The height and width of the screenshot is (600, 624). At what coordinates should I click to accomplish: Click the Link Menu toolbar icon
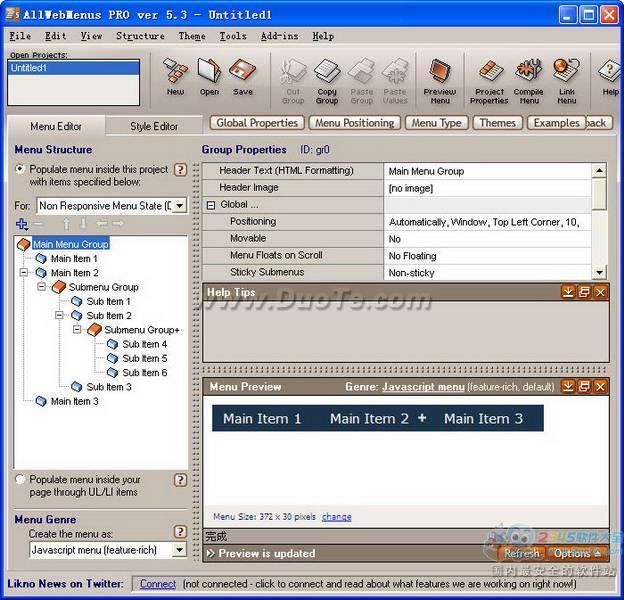click(567, 81)
